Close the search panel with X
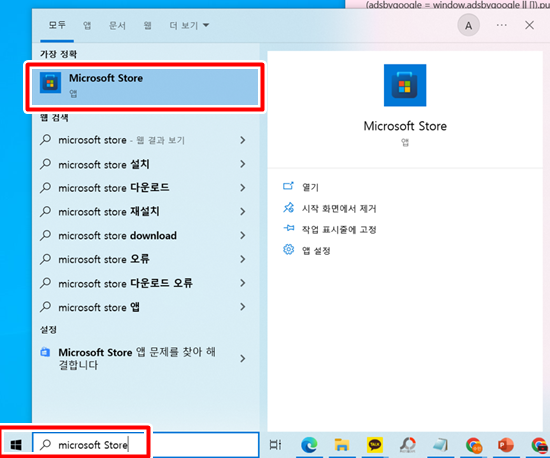 pos(529,25)
